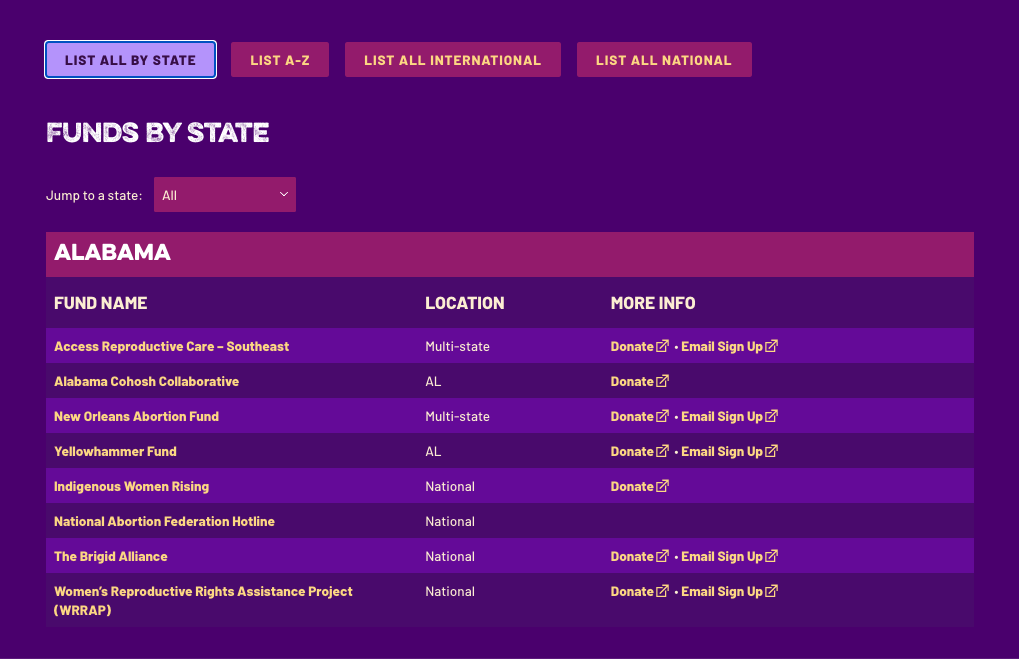Open Alabama Cohosh Collaborative fund page
Viewport: 1019px width, 659px height.
pyautogui.click(x=146, y=381)
